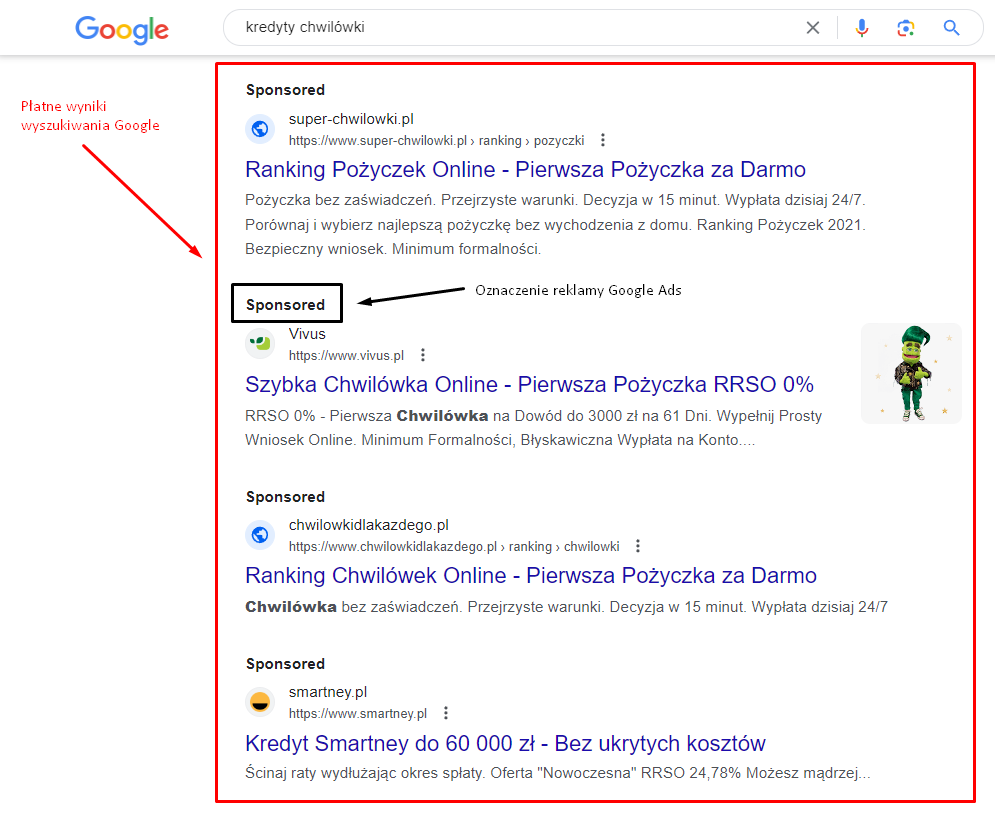Click the https://www.smartney.pl URL
This screenshot has height=813, width=995.
pyautogui.click(x=358, y=714)
